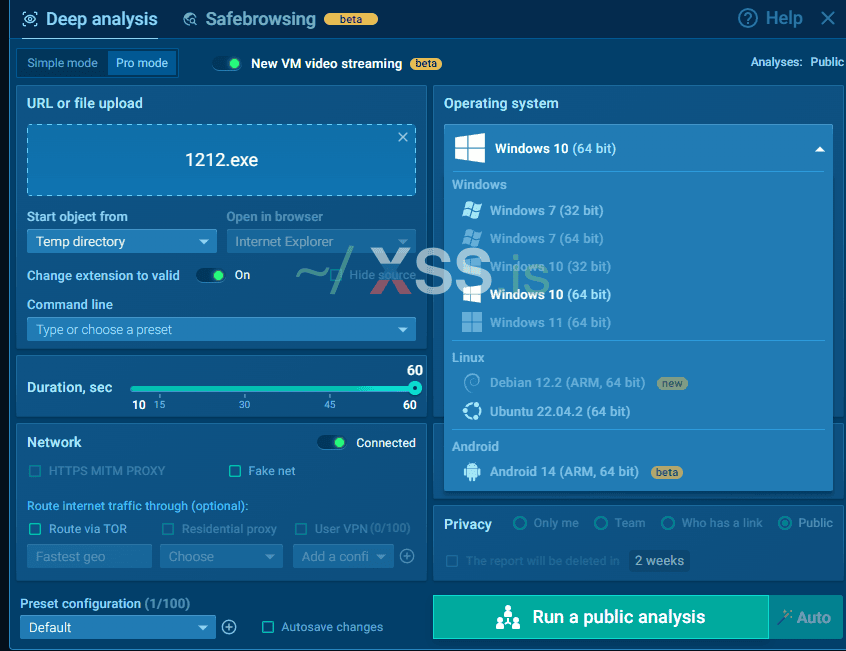This screenshot has width=846, height=651.
Task: Select Simple mode
Action: click(x=63, y=63)
